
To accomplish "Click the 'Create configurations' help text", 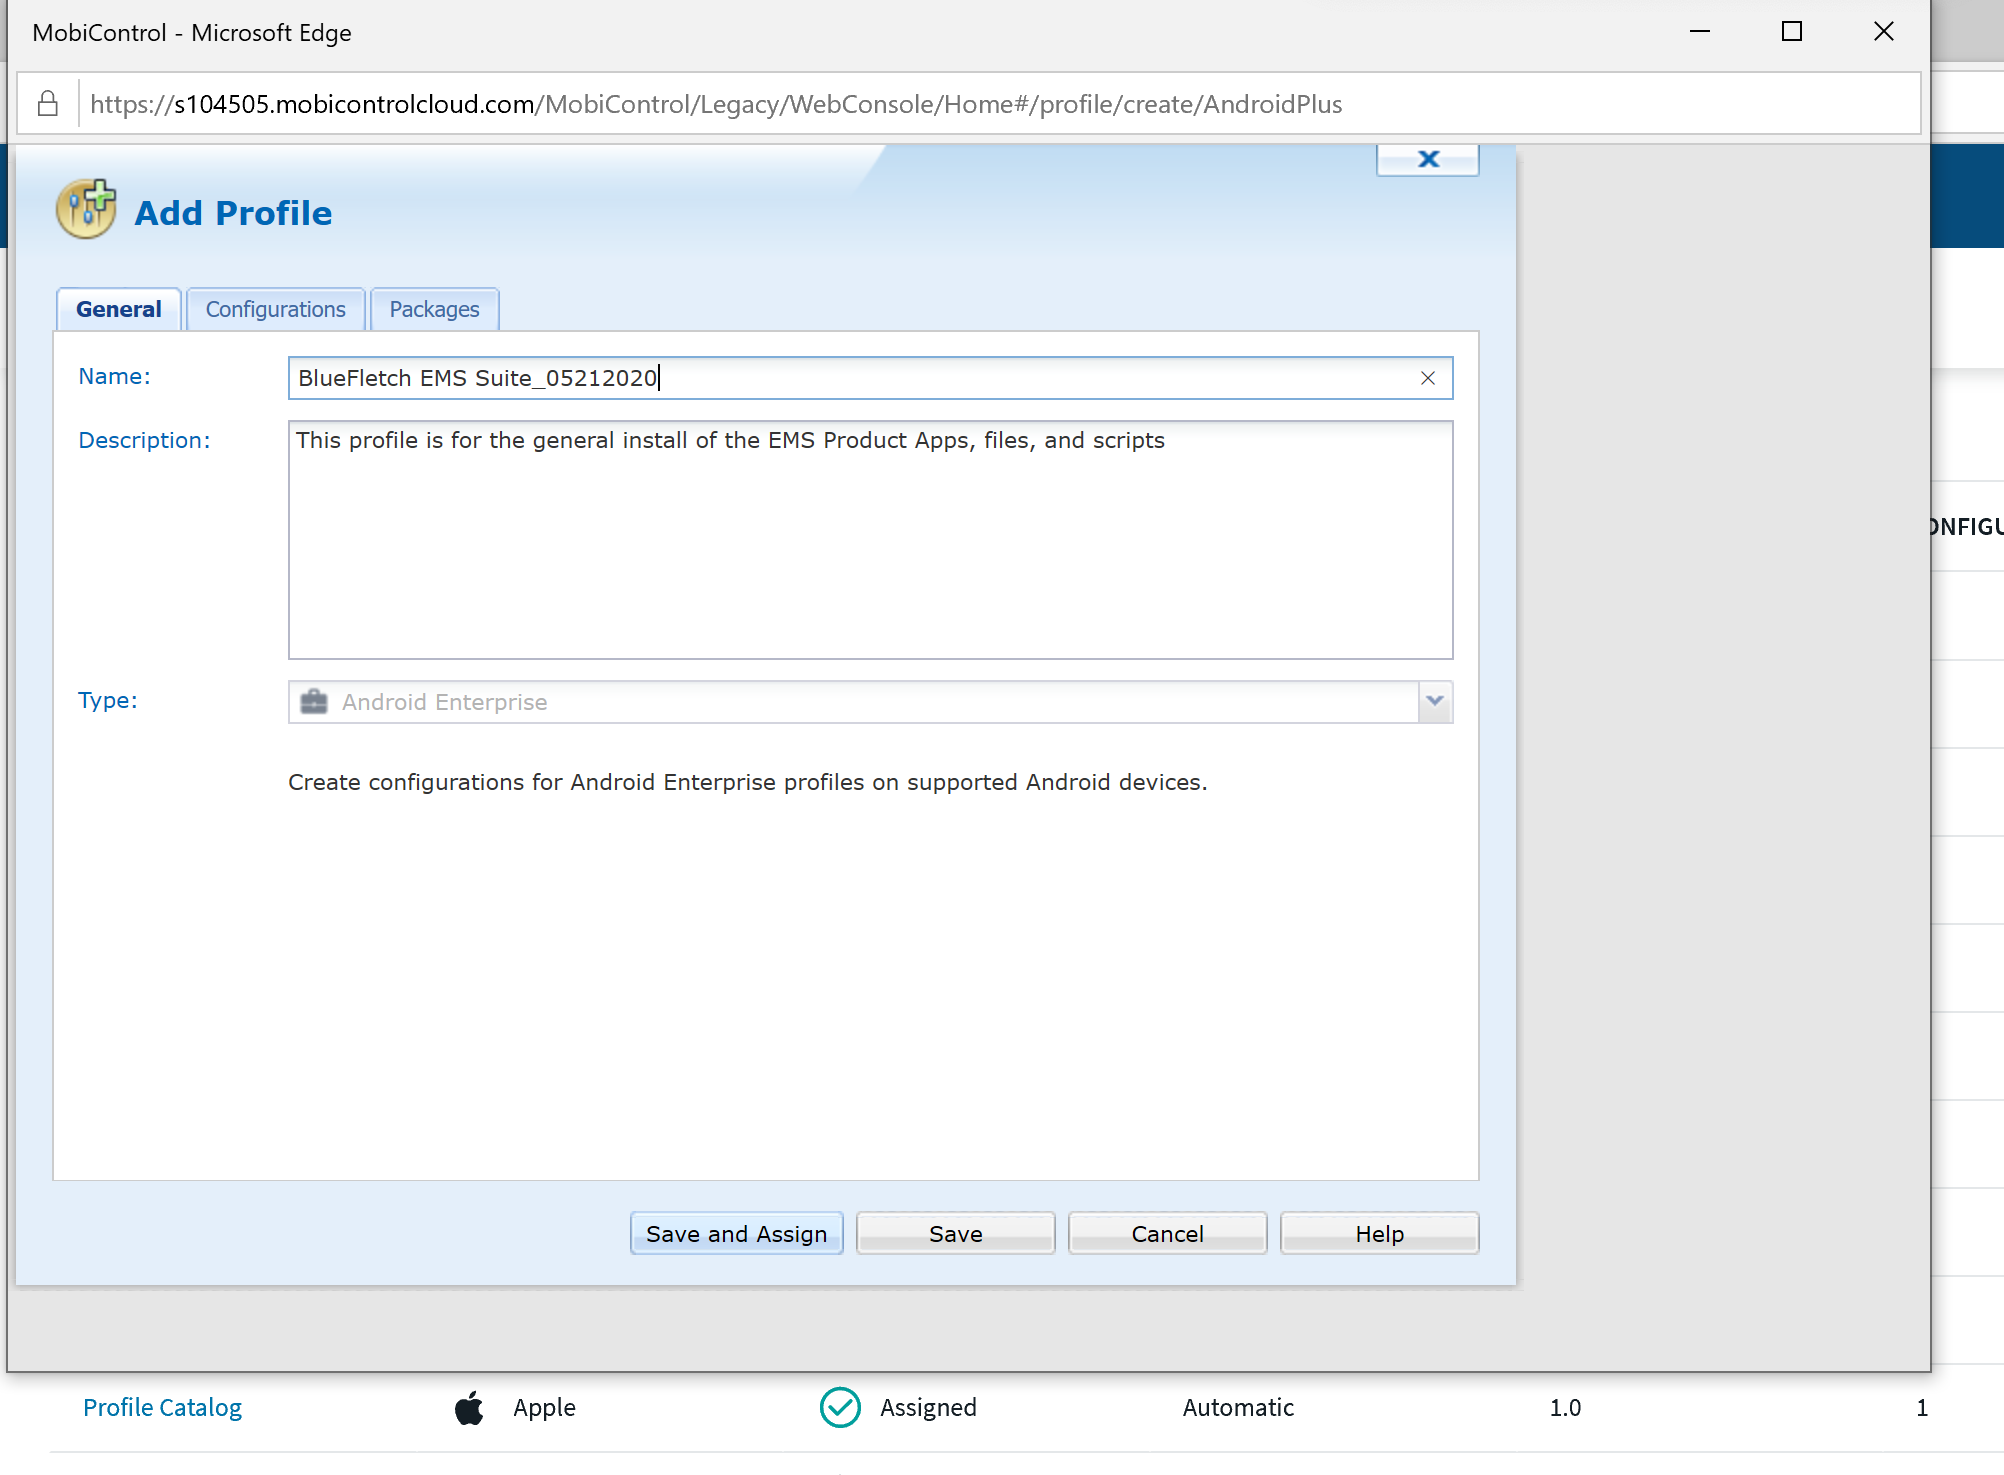I will coord(748,782).
